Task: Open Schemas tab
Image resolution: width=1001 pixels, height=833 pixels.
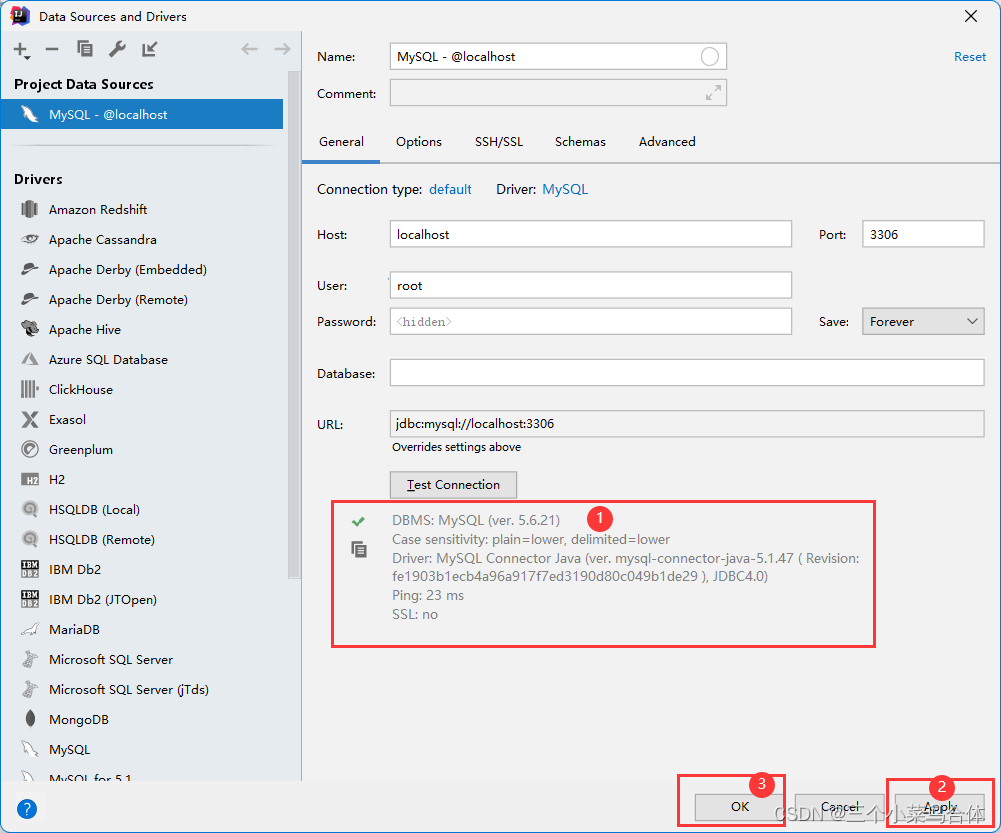Action: point(580,142)
